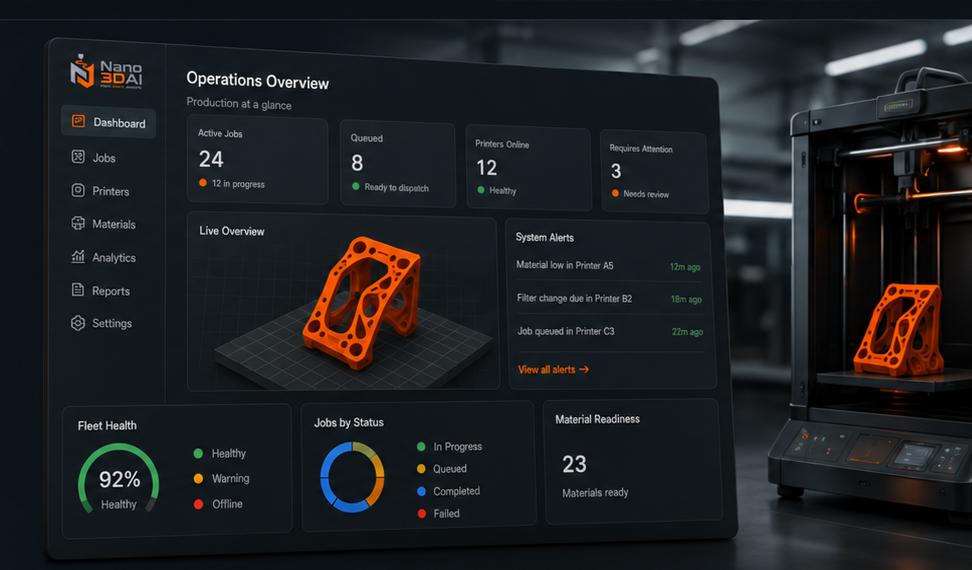Click the arrow beside View all alerts
972x570 pixels.
pyautogui.click(x=584, y=369)
